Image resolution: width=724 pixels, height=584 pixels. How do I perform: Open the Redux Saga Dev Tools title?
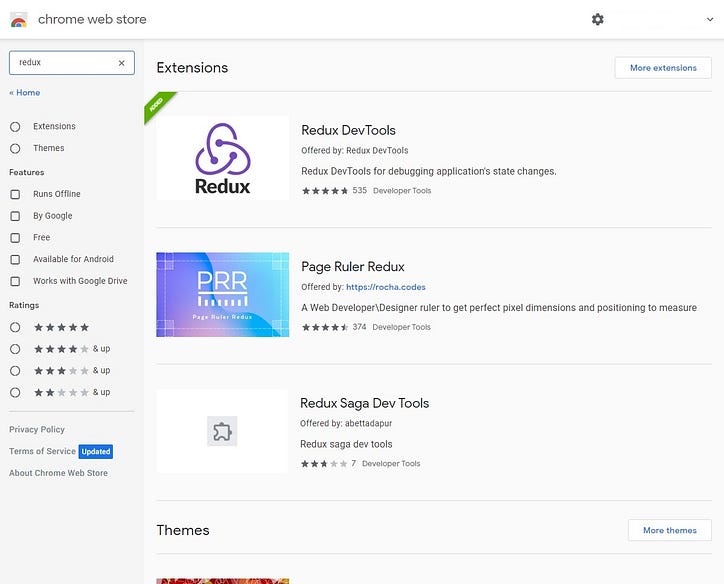(364, 403)
